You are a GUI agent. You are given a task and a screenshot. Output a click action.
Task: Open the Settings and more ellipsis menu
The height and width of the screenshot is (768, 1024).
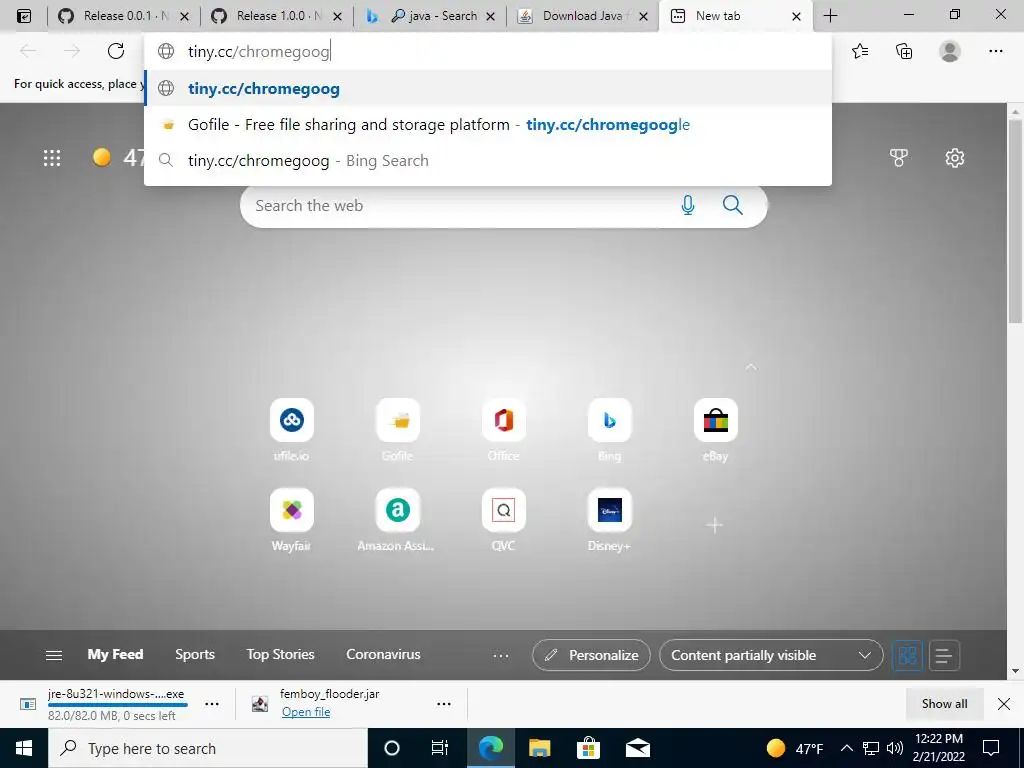[996, 51]
